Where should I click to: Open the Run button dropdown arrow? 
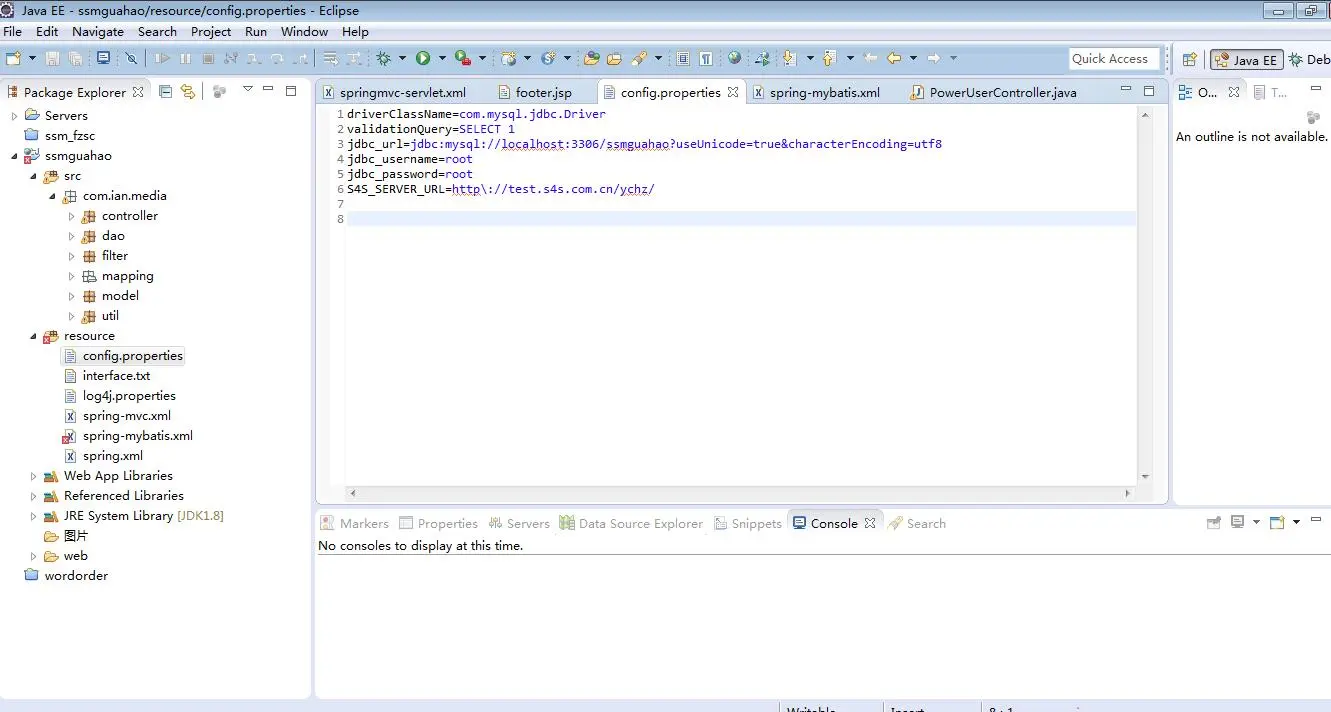tap(442, 59)
